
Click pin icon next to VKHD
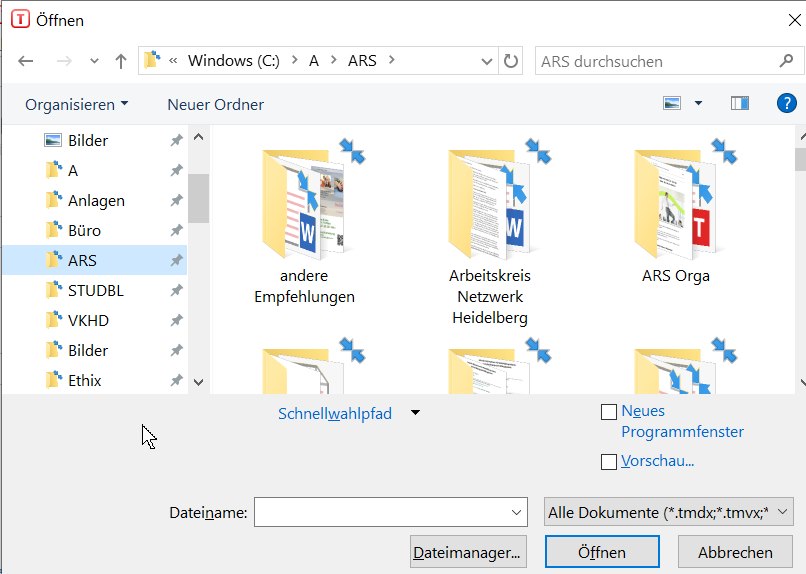point(176,320)
